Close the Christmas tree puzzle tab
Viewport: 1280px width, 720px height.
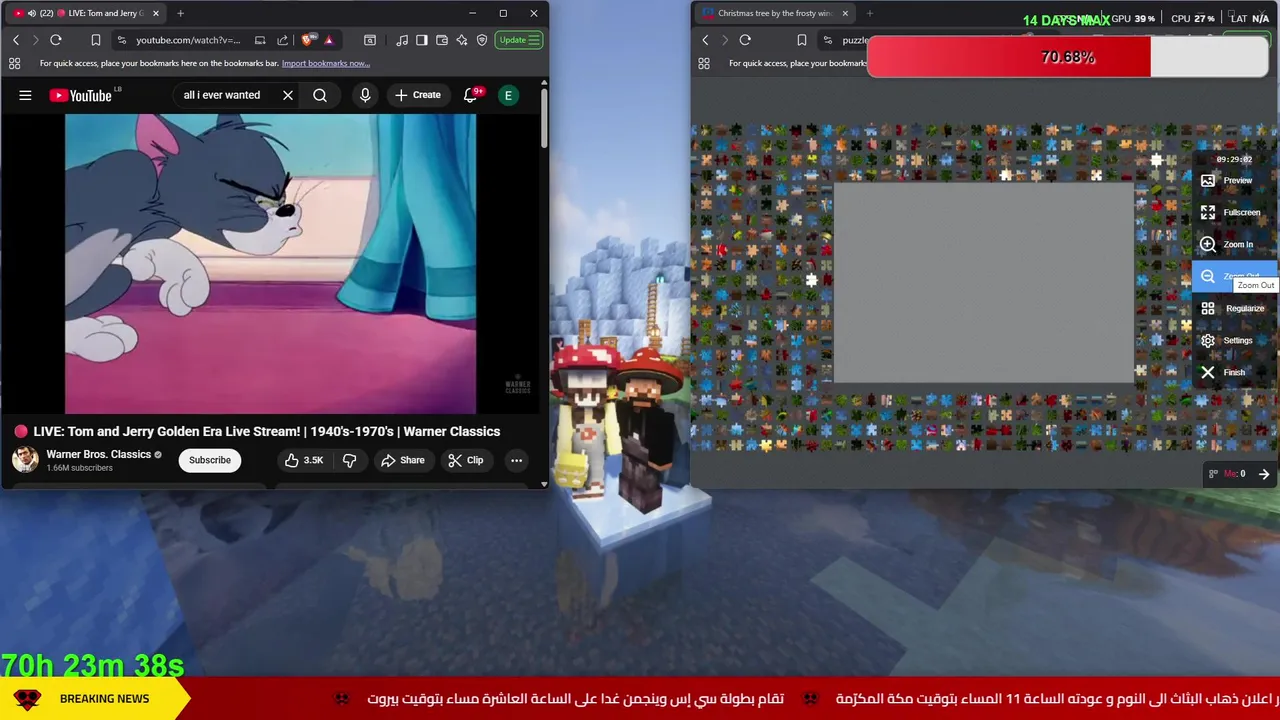pyautogui.click(x=845, y=13)
